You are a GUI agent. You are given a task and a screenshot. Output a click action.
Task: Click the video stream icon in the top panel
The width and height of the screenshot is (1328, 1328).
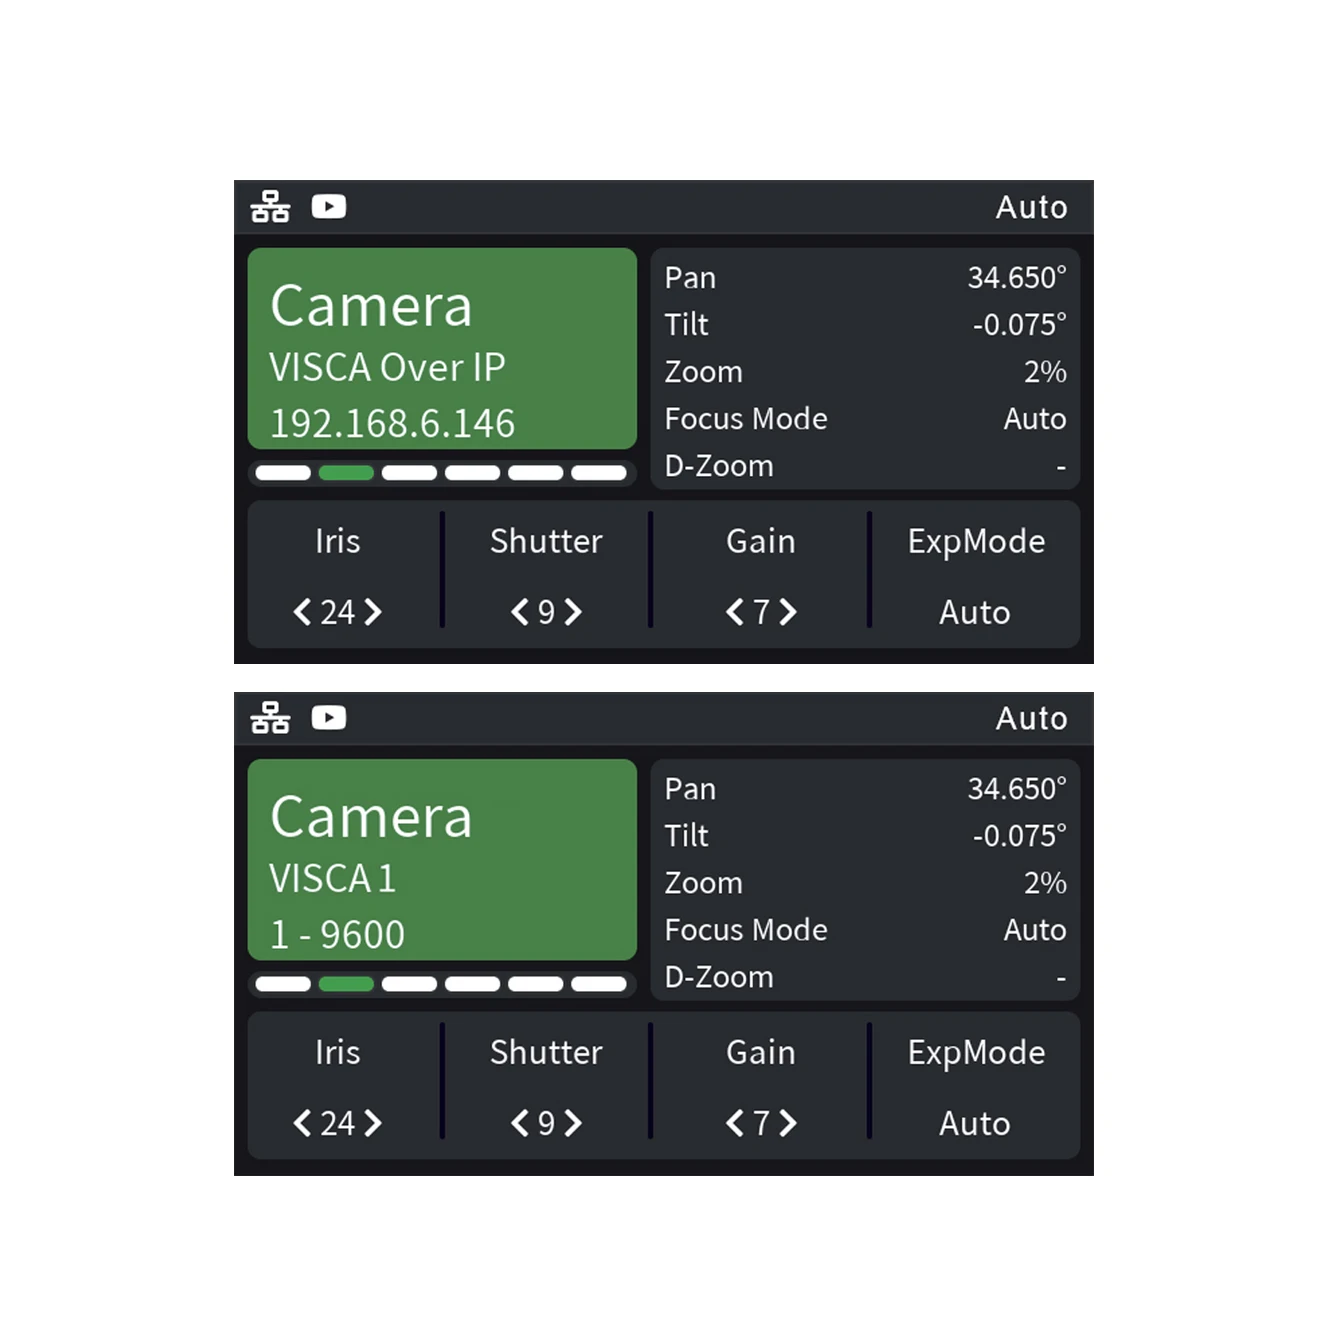(x=329, y=206)
